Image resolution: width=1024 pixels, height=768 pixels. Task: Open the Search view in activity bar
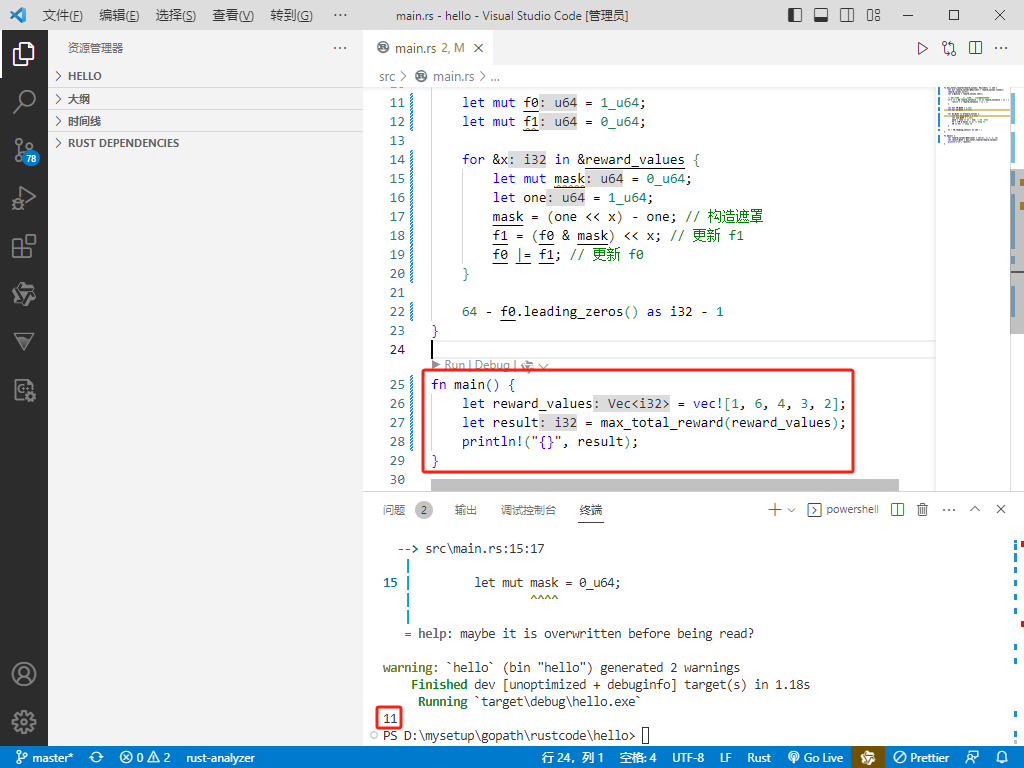coord(24,102)
